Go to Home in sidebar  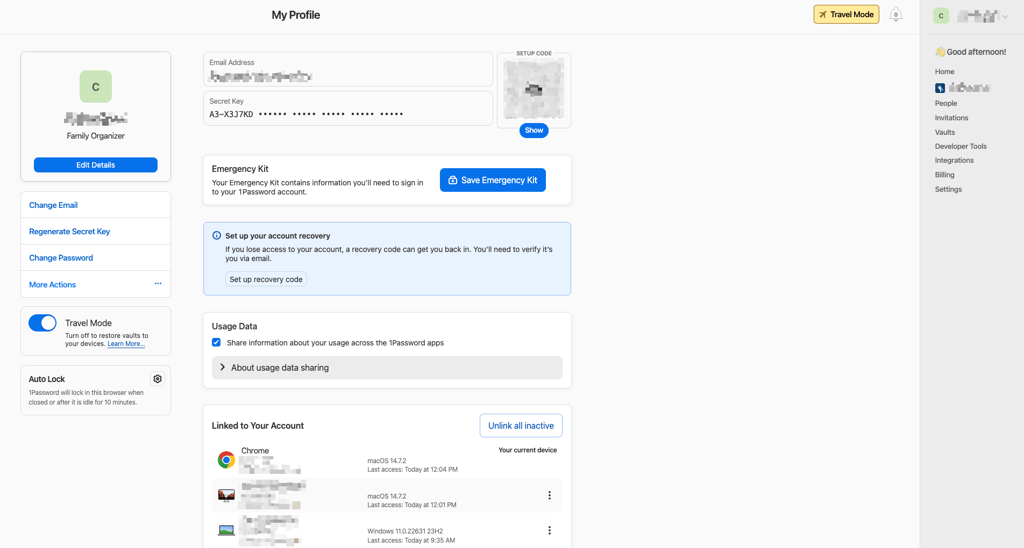pos(944,72)
